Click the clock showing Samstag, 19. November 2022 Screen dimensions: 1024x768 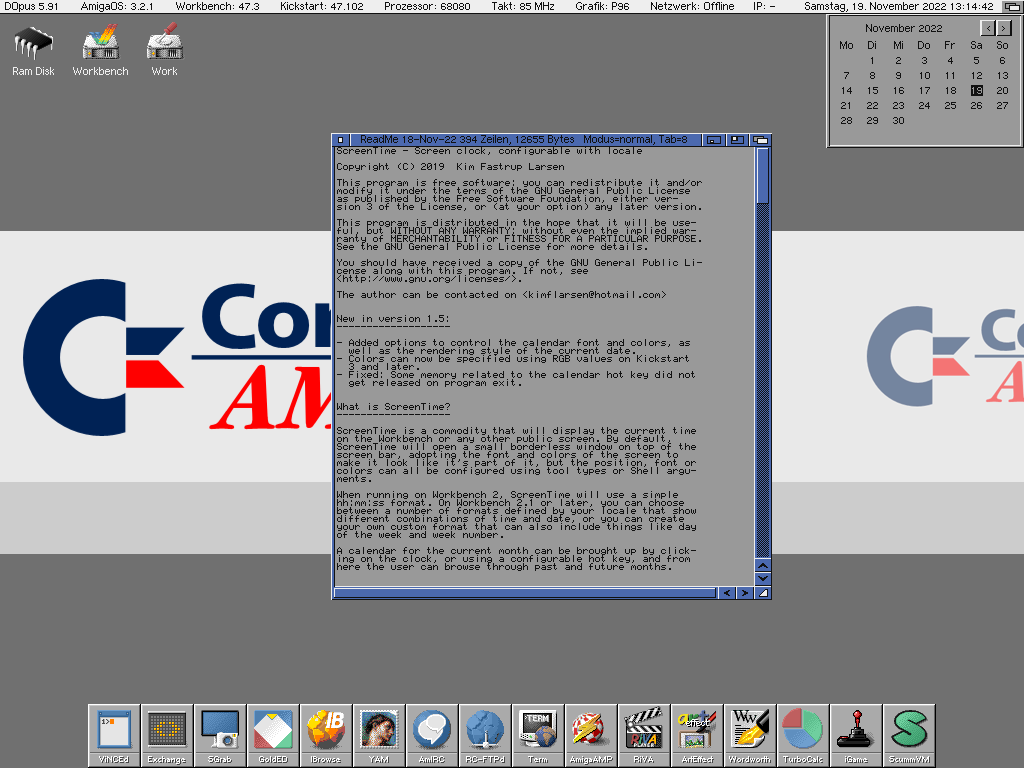[x=899, y=7]
